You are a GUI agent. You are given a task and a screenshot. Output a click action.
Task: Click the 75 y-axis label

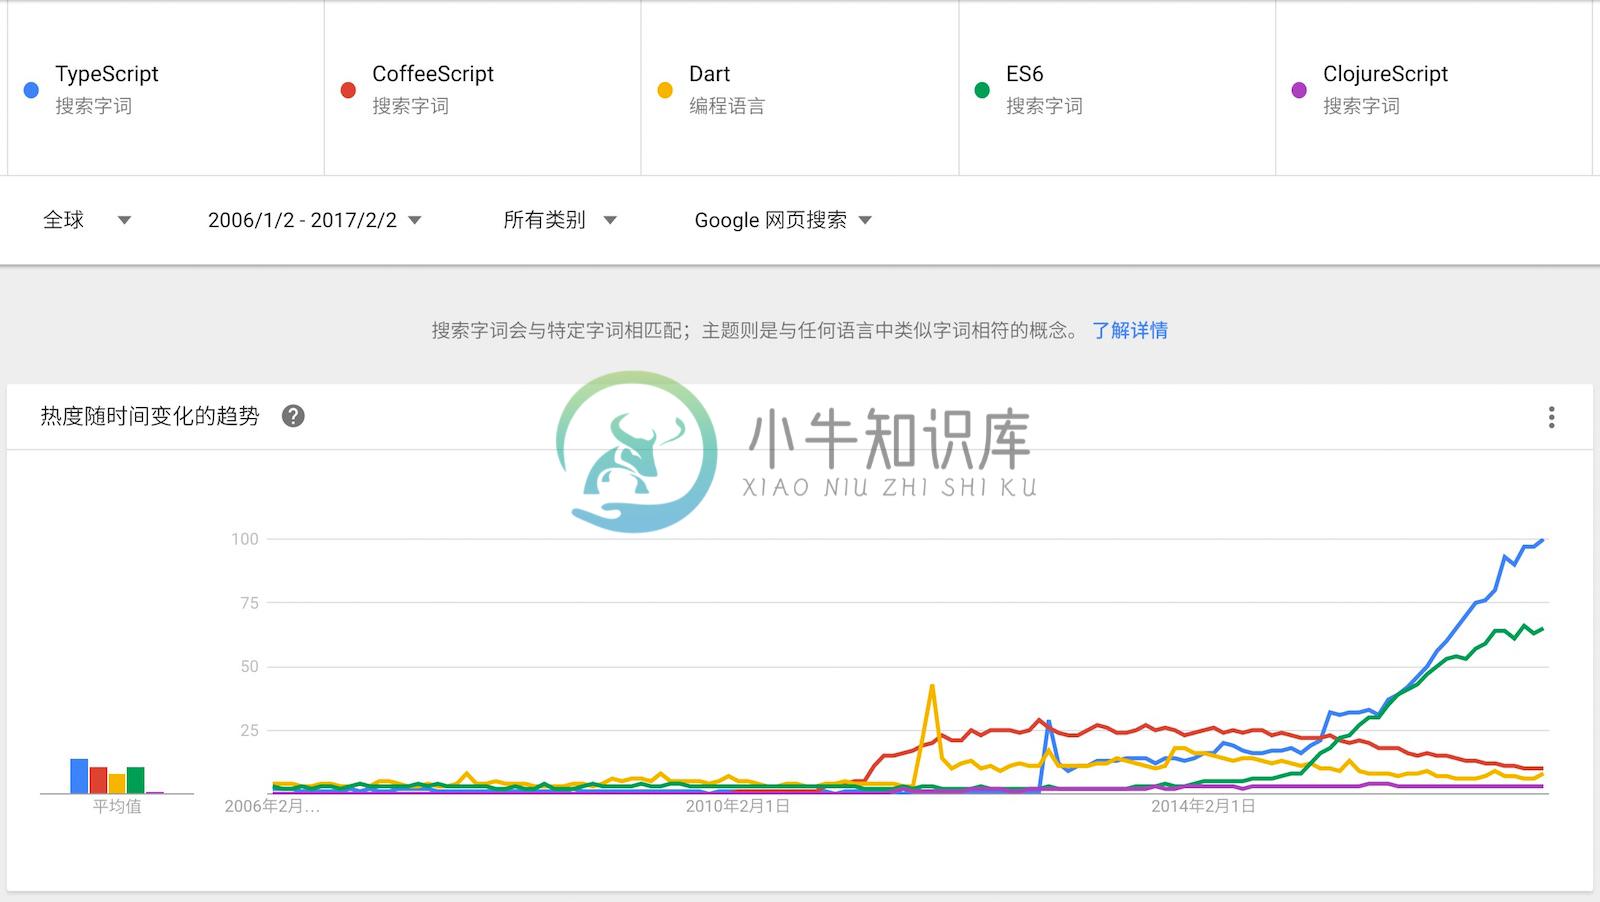(x=249, y=603)
